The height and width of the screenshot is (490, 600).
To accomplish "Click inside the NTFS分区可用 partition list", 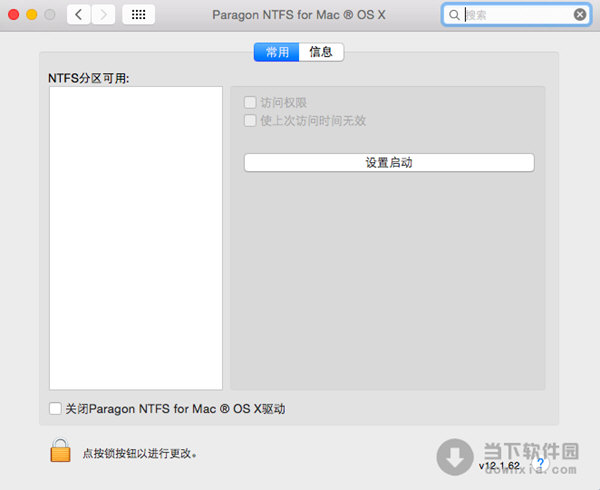I will (136, 238).
